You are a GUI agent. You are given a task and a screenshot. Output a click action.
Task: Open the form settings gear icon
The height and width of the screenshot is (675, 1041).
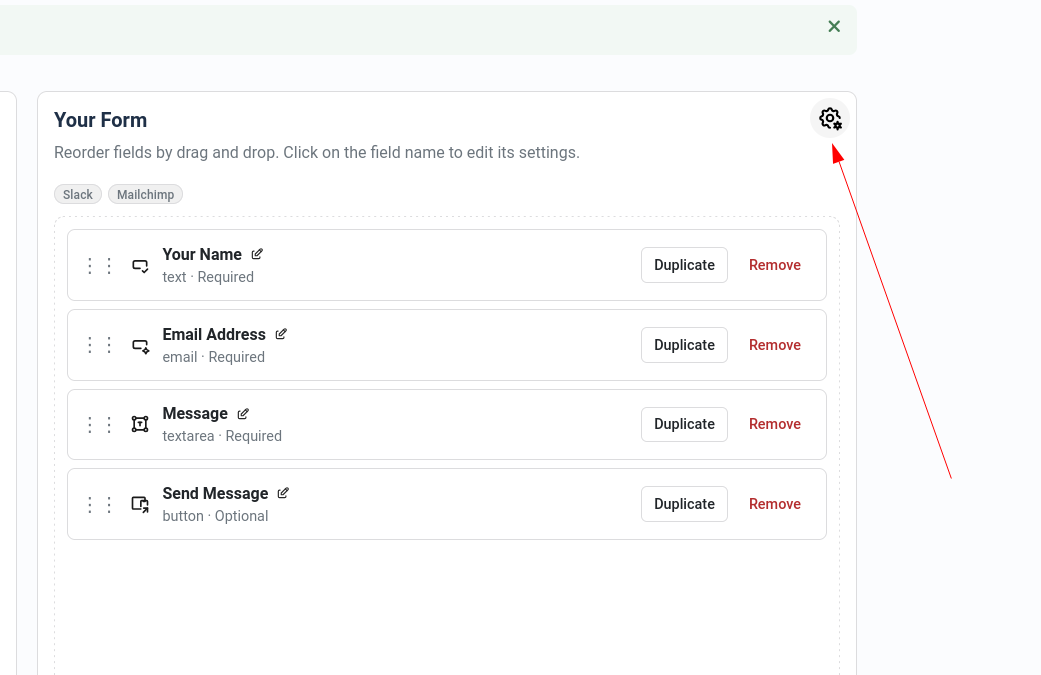tap(829, 118)
